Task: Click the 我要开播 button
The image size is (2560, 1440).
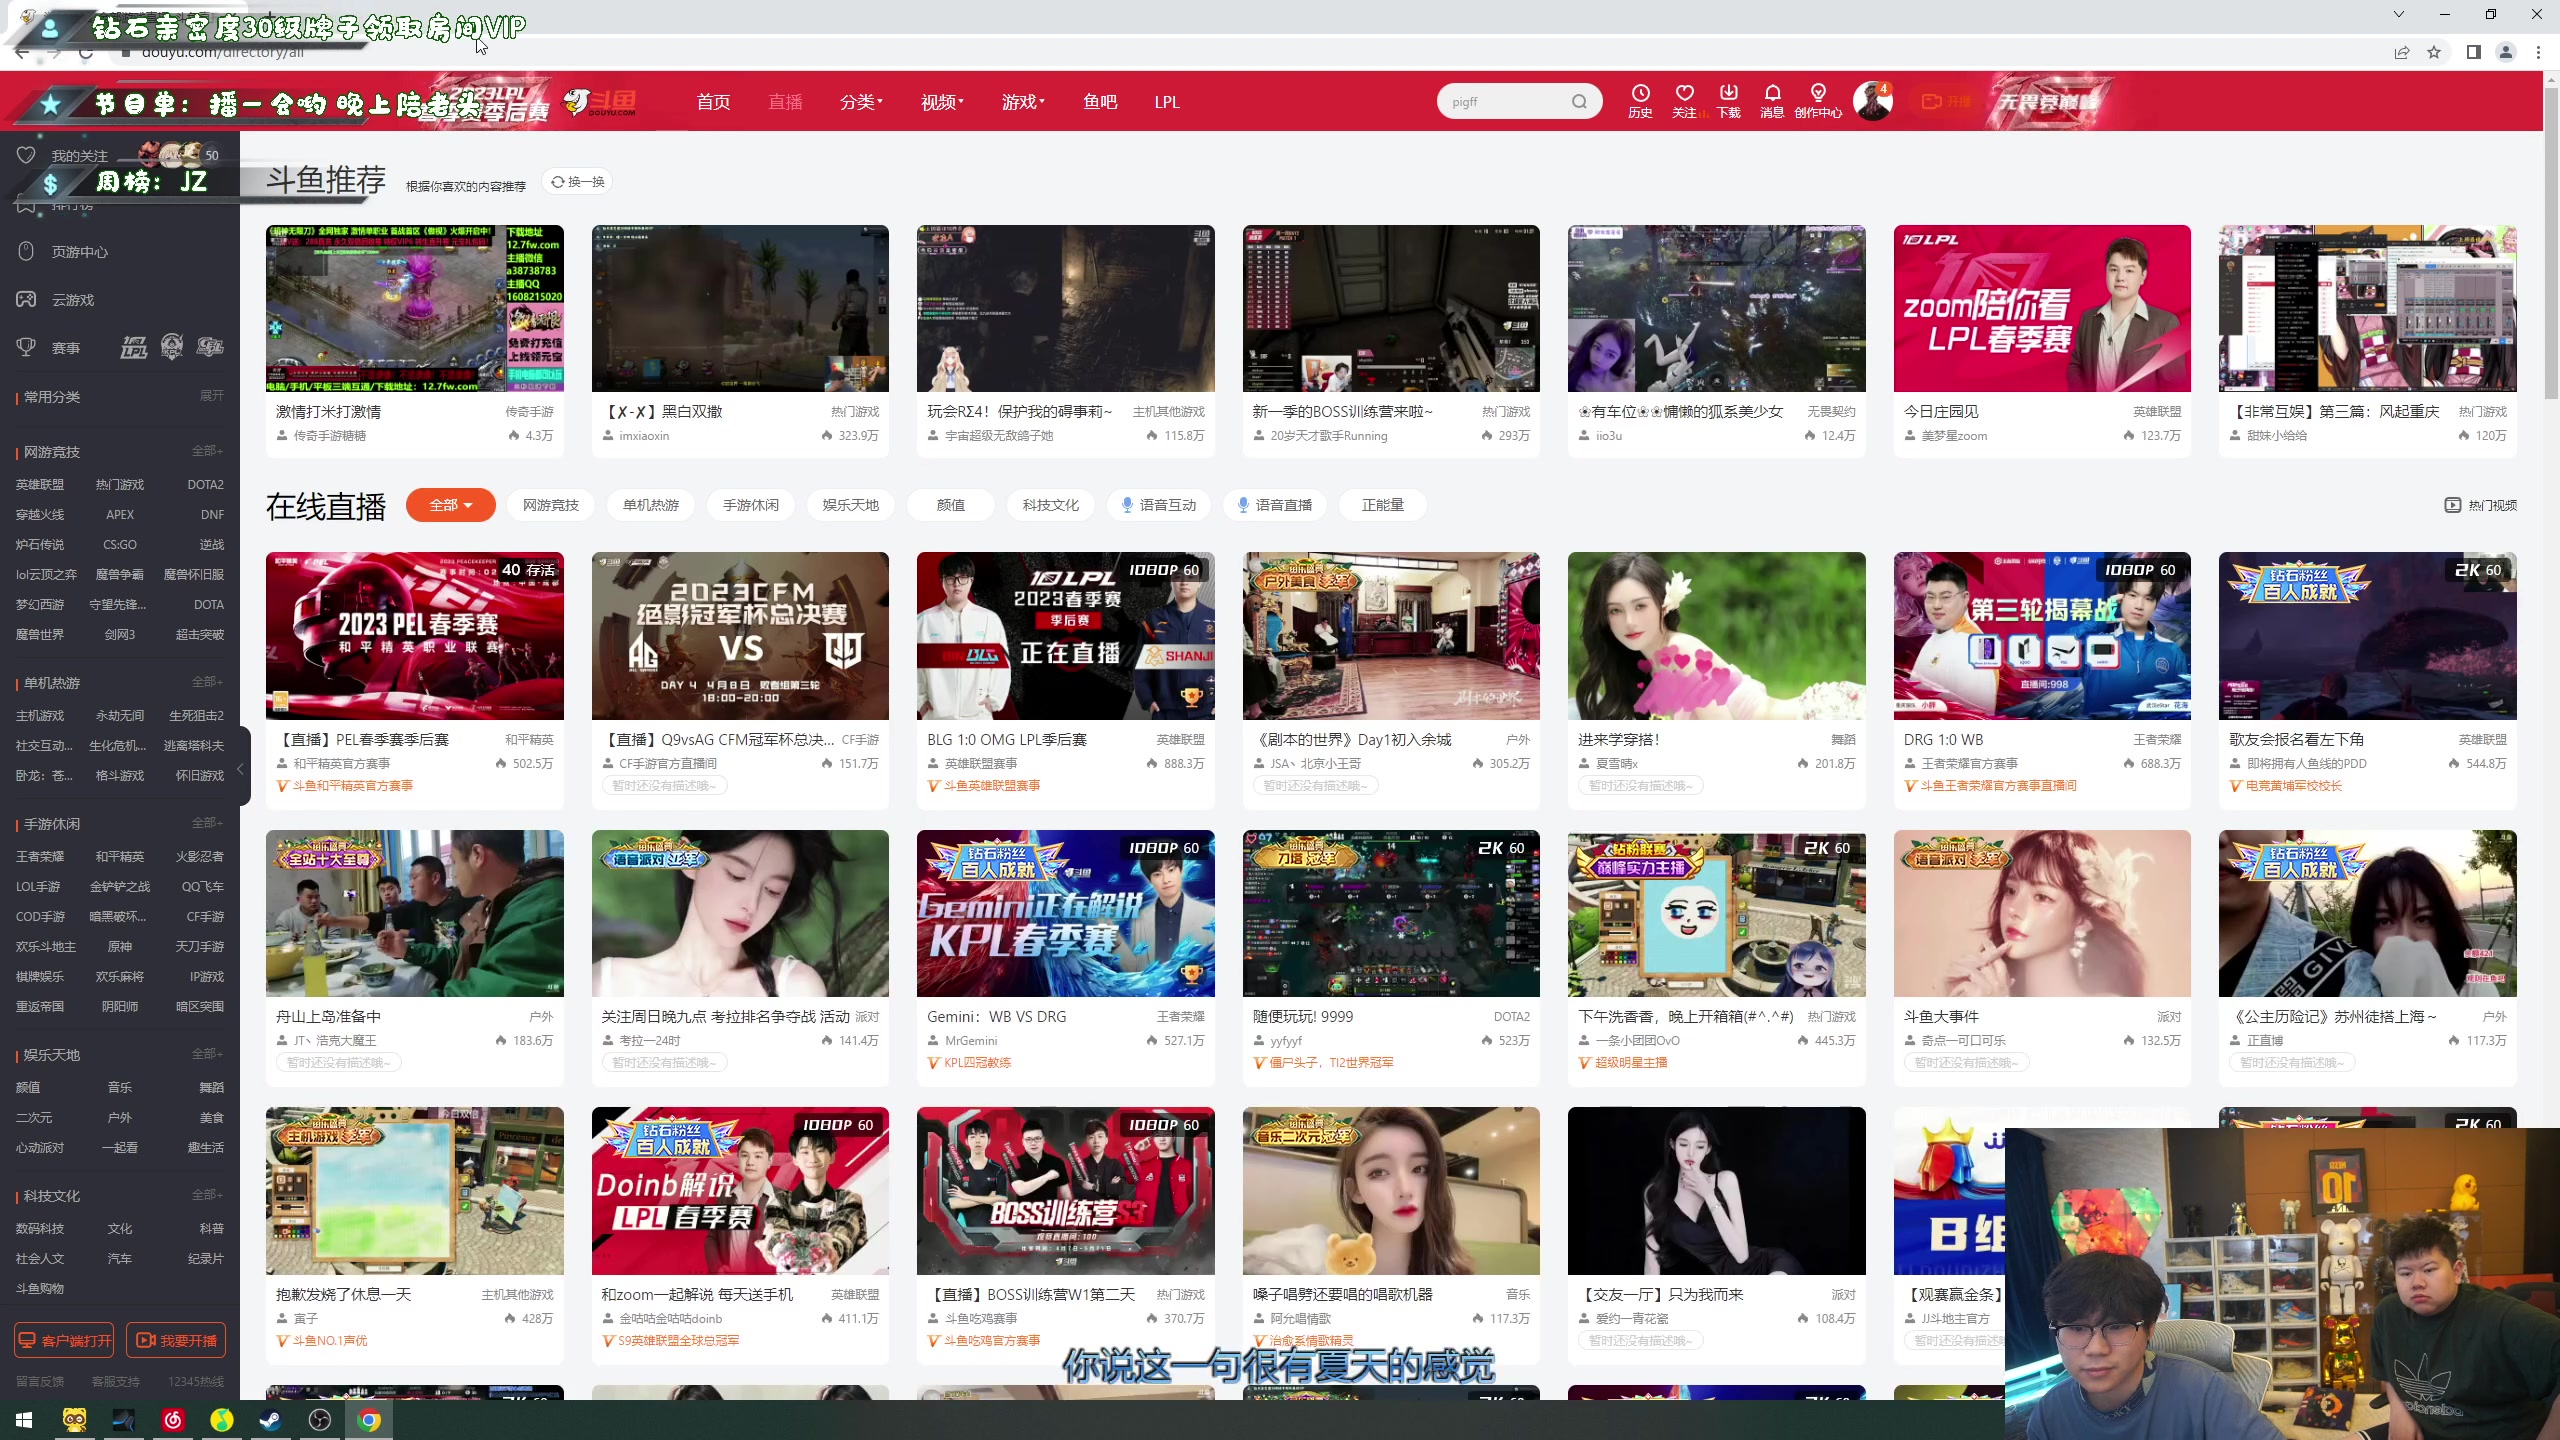Action: pyautogui.click(x=176, y=1340)
